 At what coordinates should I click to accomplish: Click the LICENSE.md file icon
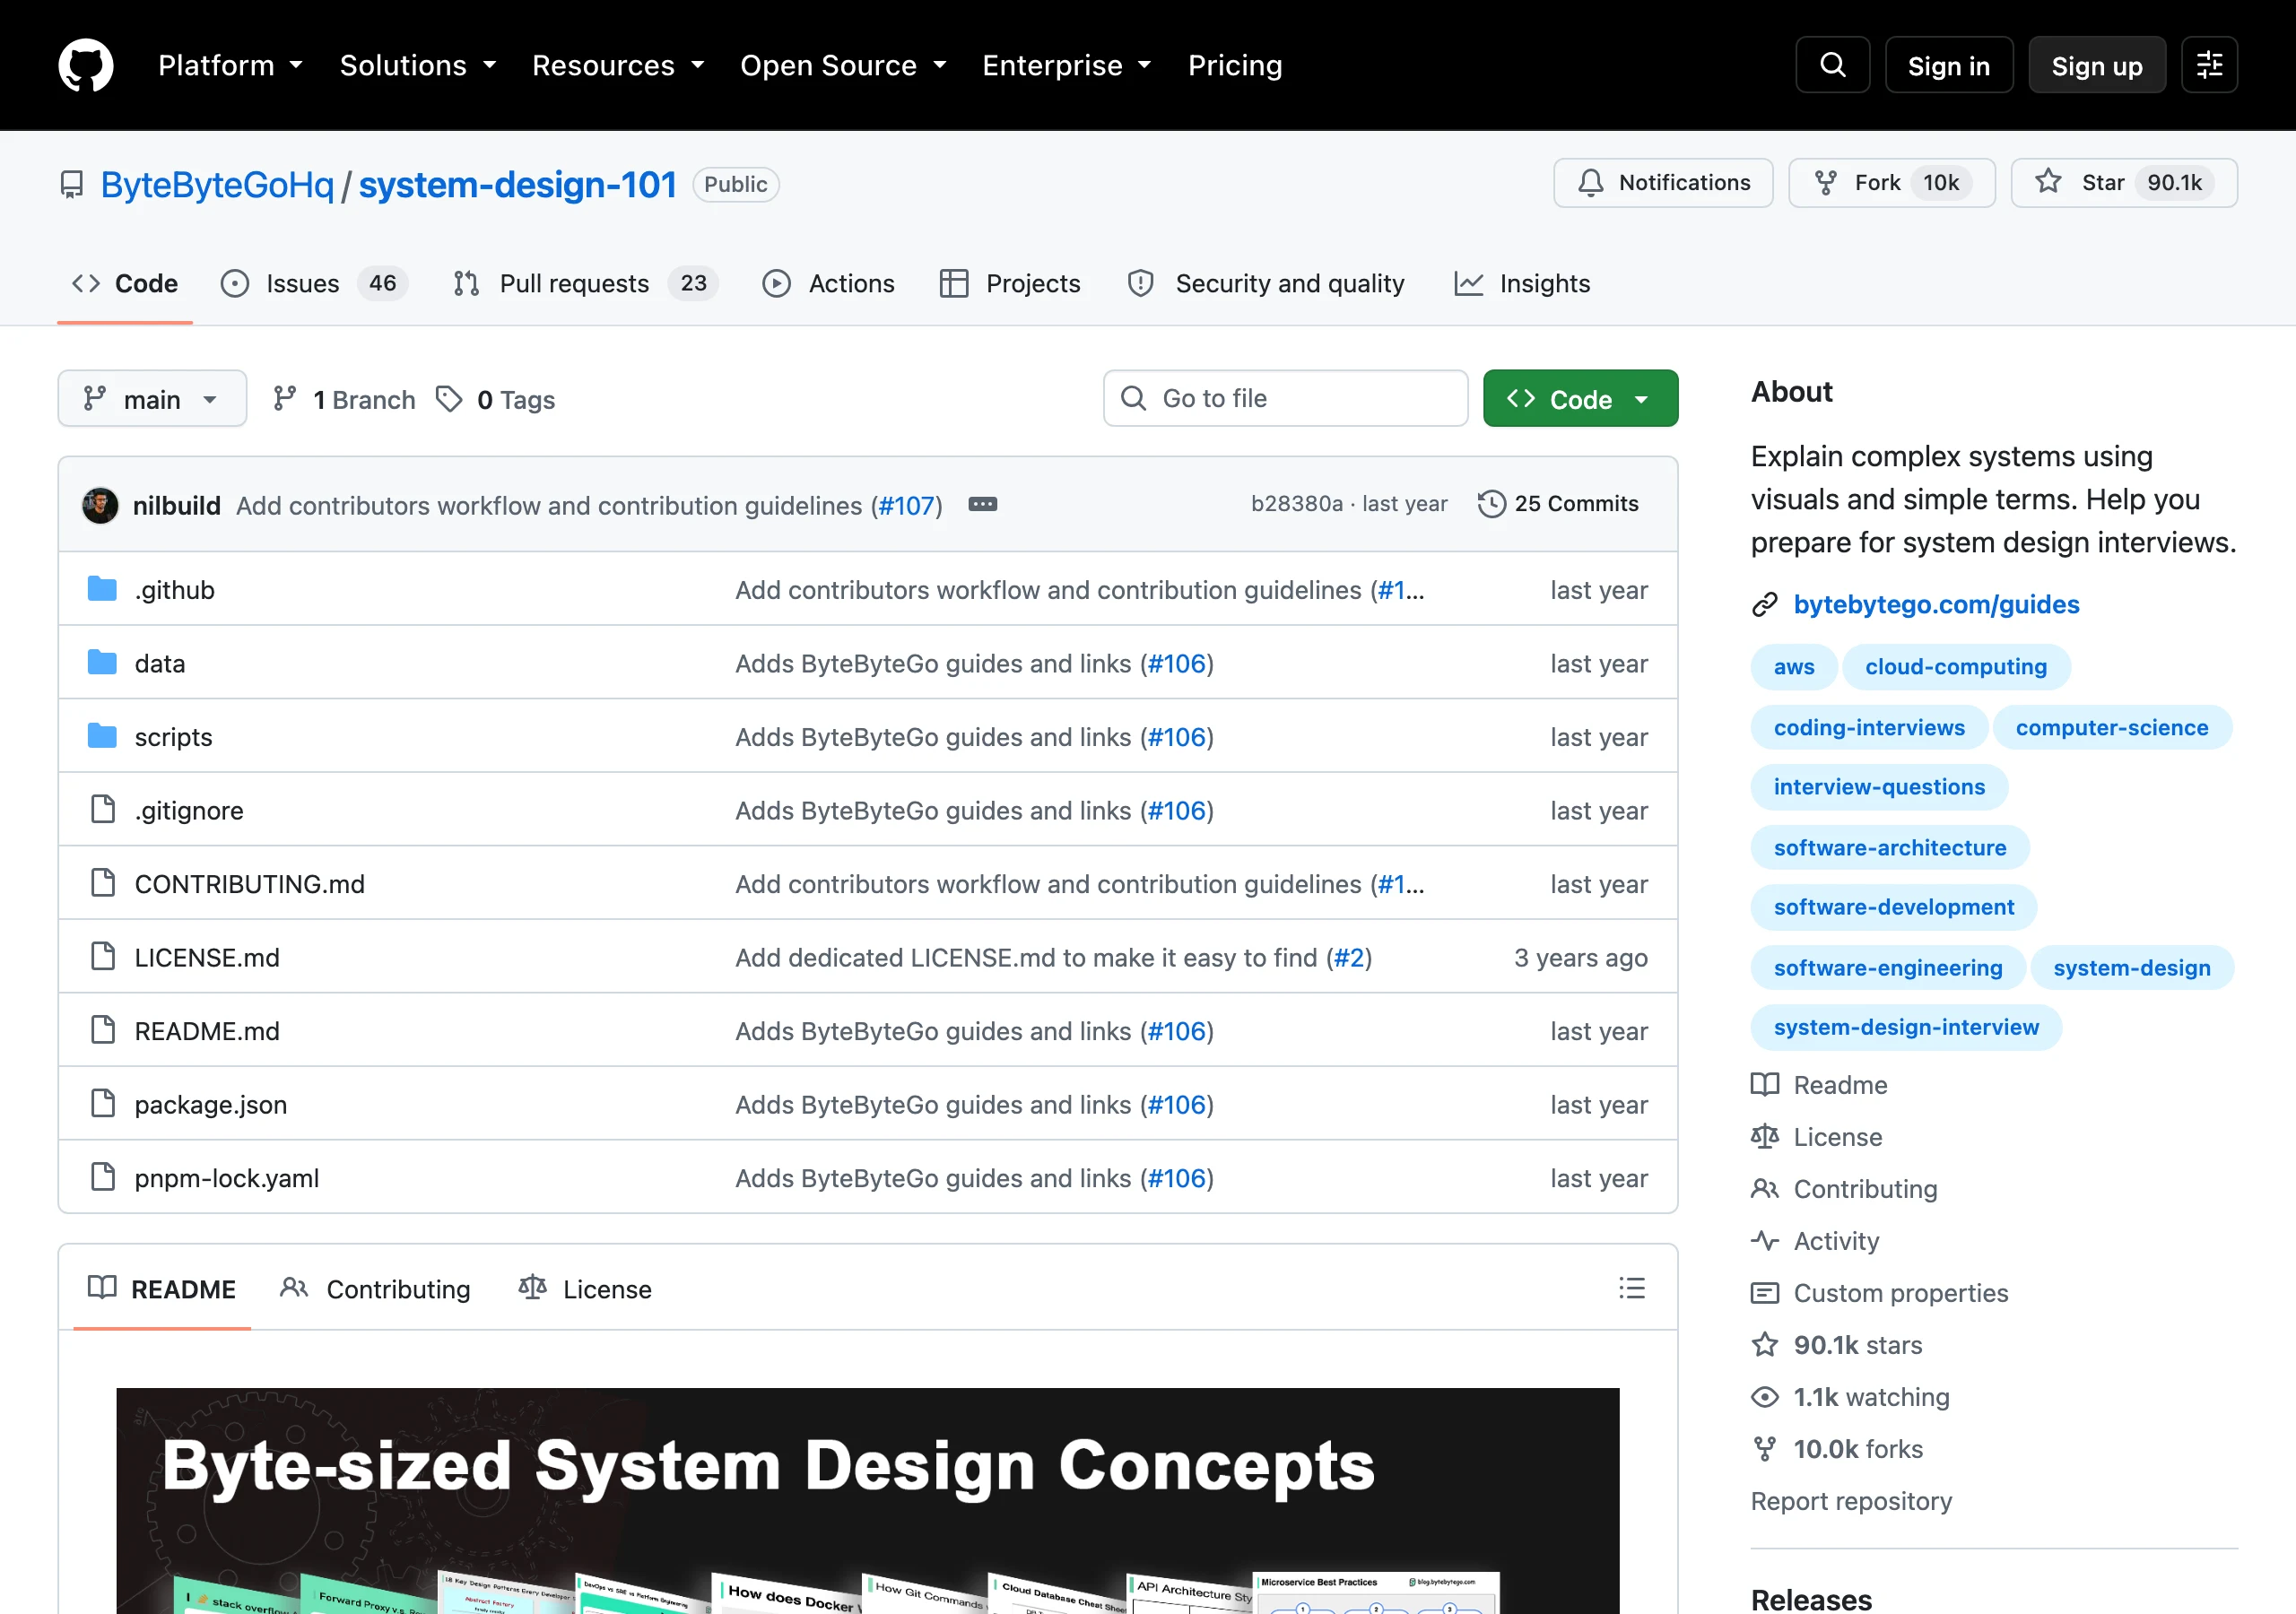[103, 956]
